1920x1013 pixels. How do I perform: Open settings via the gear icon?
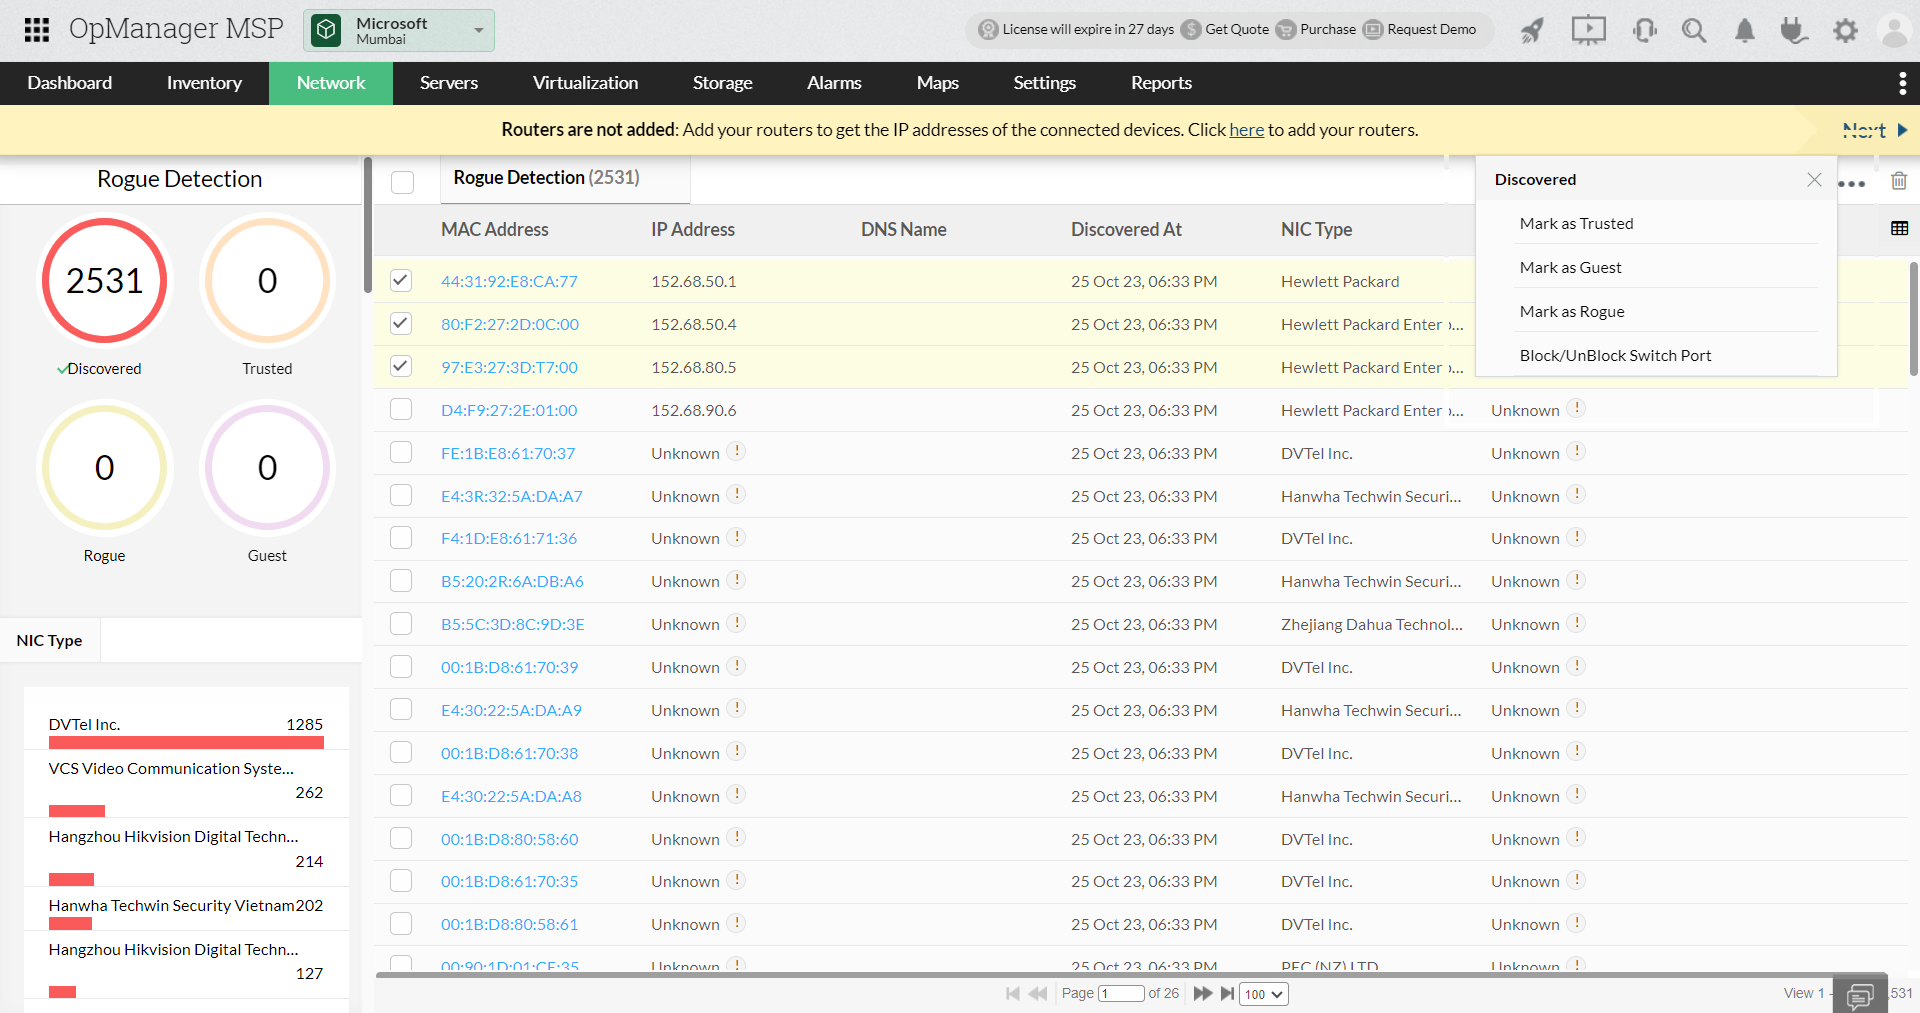pyautogui.click(x=1845, y=30)
